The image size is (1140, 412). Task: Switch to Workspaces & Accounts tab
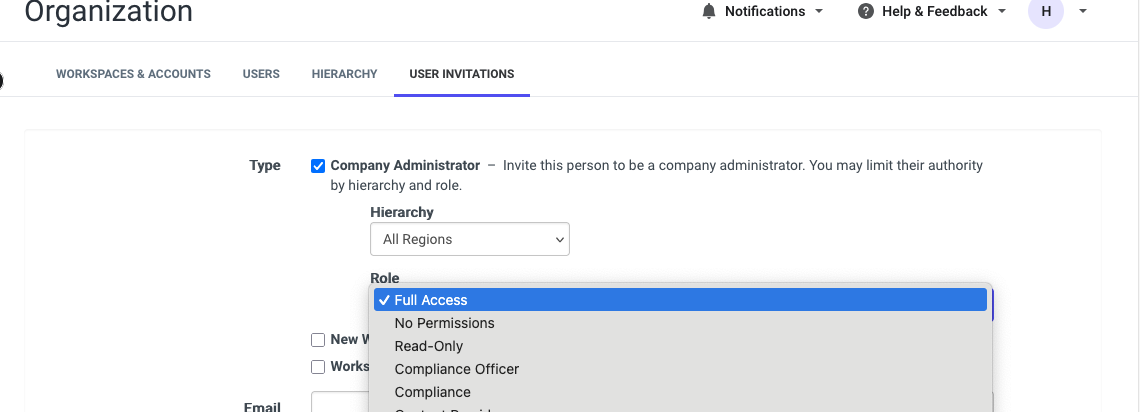tap(133, 74)
